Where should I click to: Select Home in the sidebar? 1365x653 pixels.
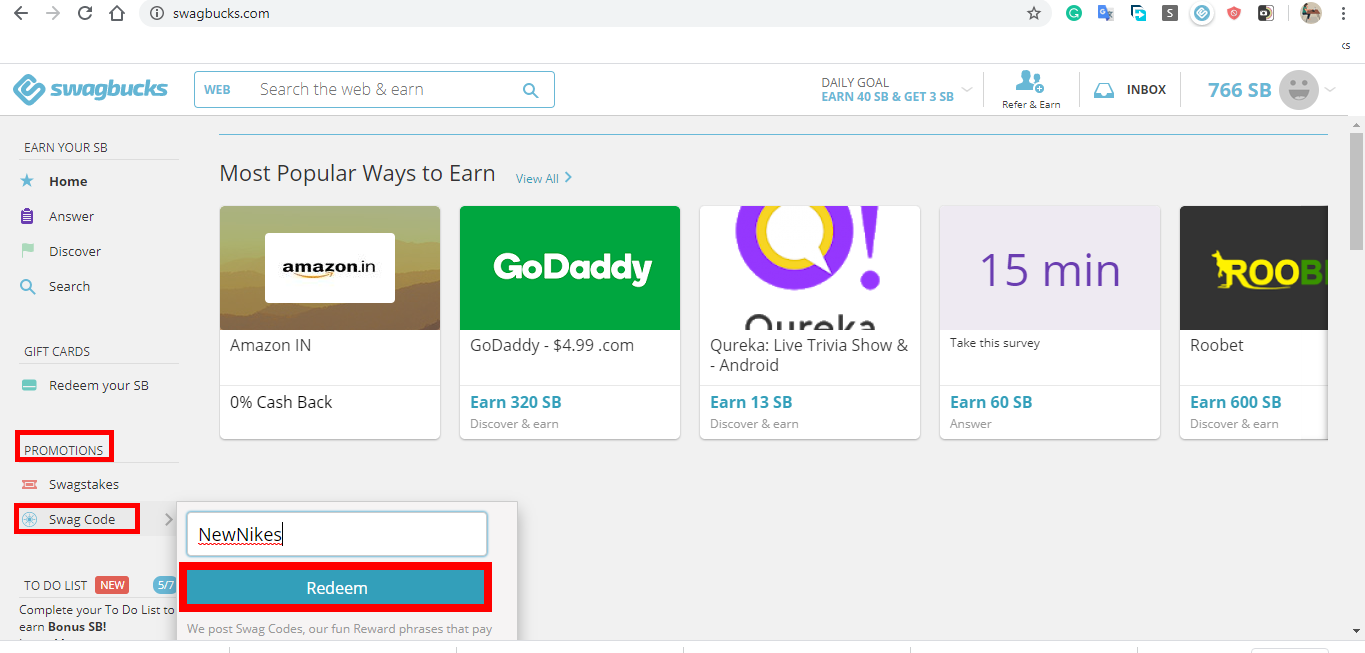pyautogui.click(x=68, y=181)
